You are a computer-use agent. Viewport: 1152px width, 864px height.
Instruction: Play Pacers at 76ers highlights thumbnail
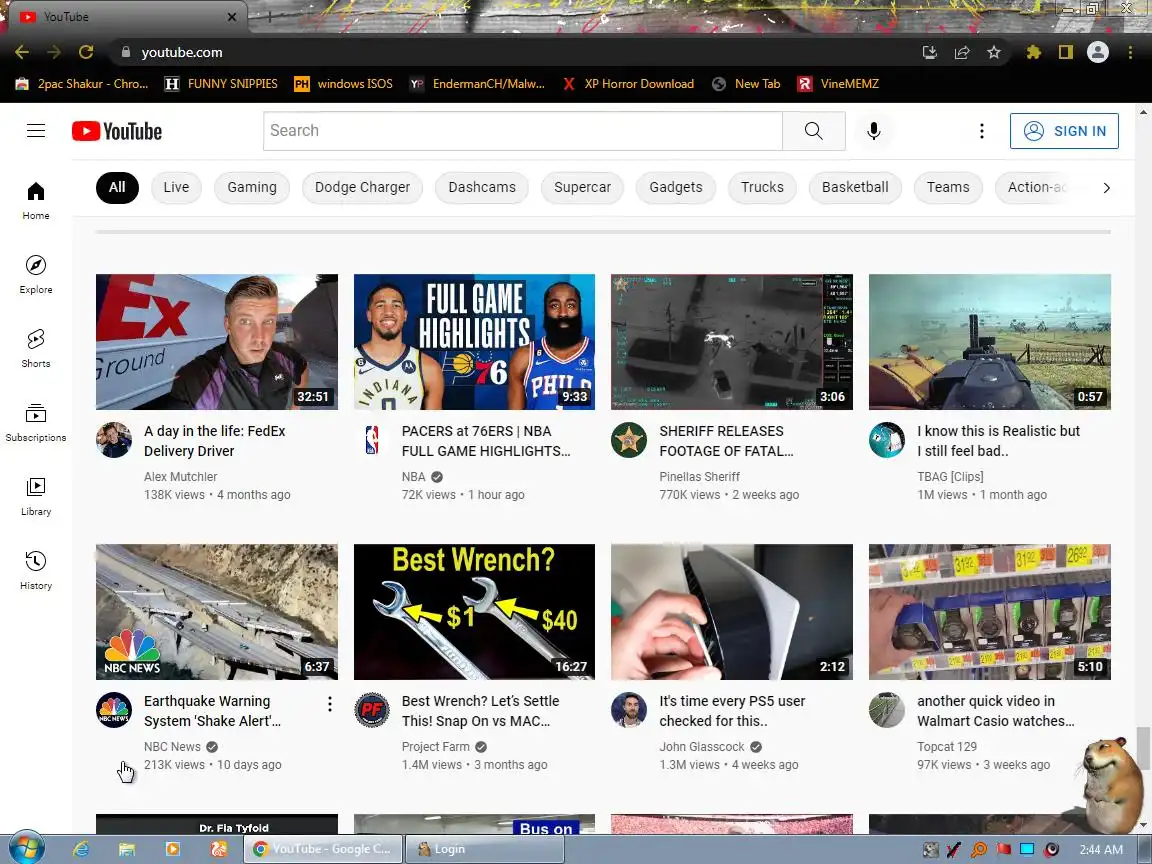tap(474, 342)
